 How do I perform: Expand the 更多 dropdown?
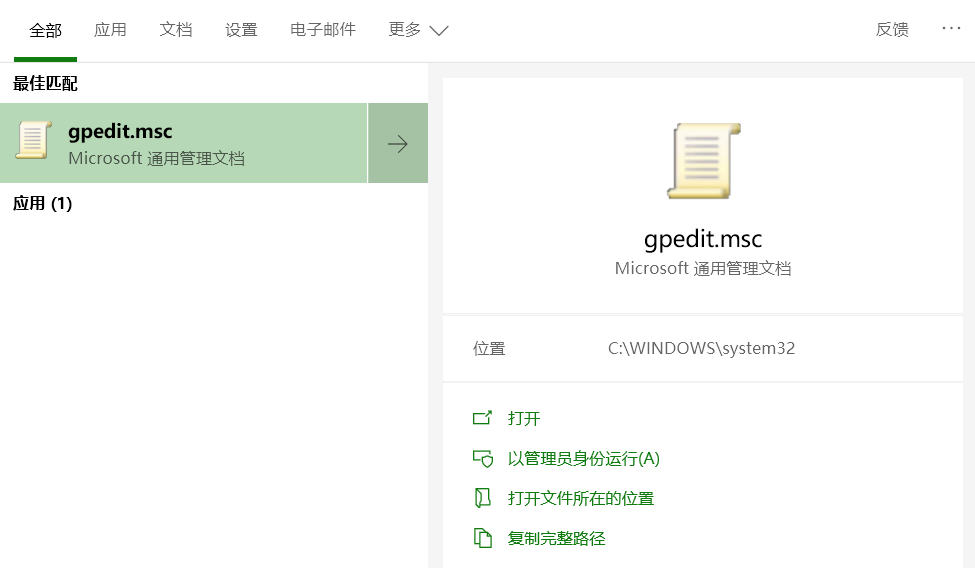[418, 30]
